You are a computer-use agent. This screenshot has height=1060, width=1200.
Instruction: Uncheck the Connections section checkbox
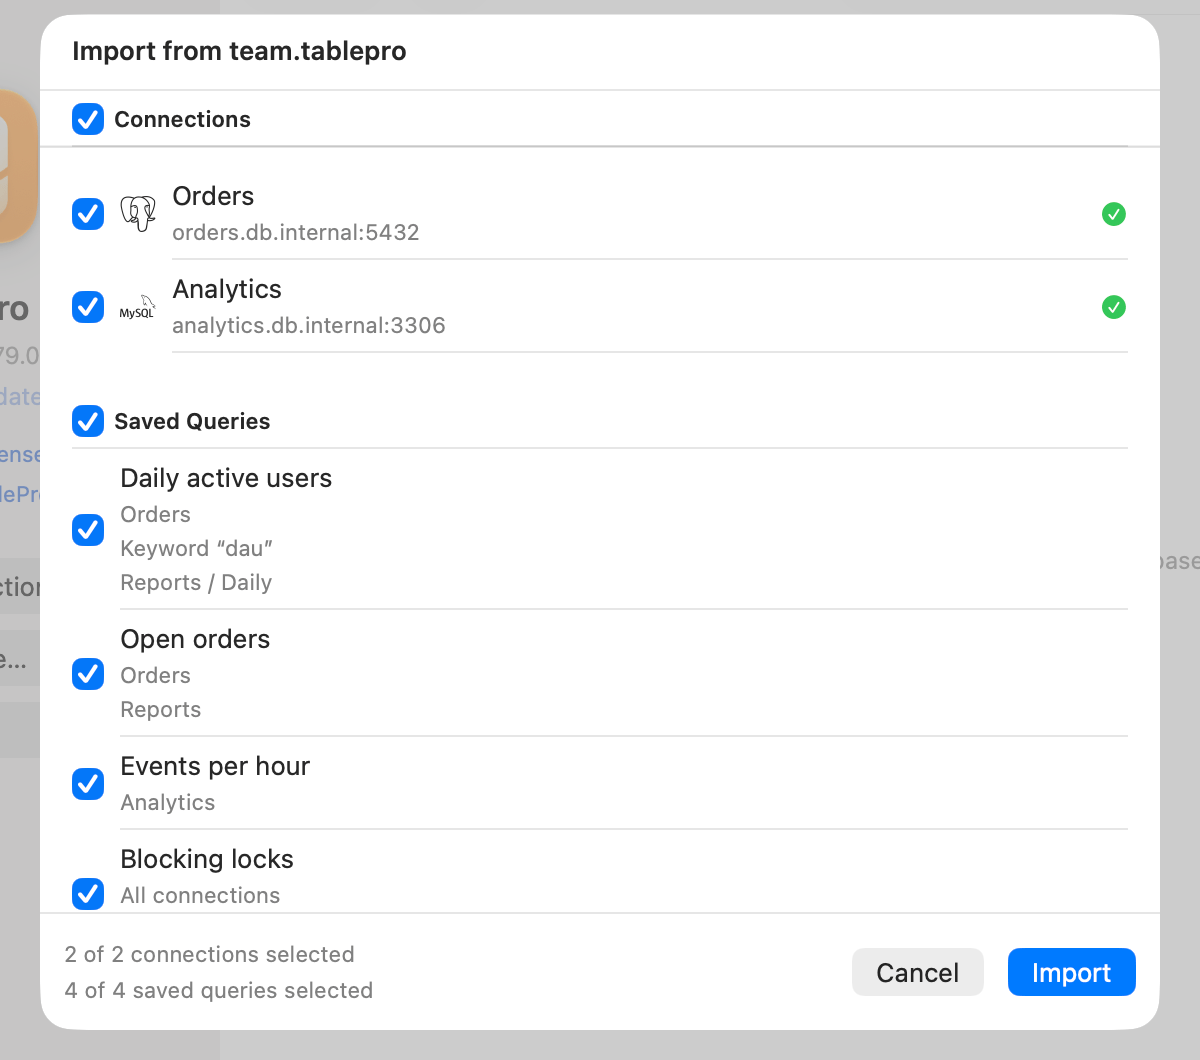88,119
